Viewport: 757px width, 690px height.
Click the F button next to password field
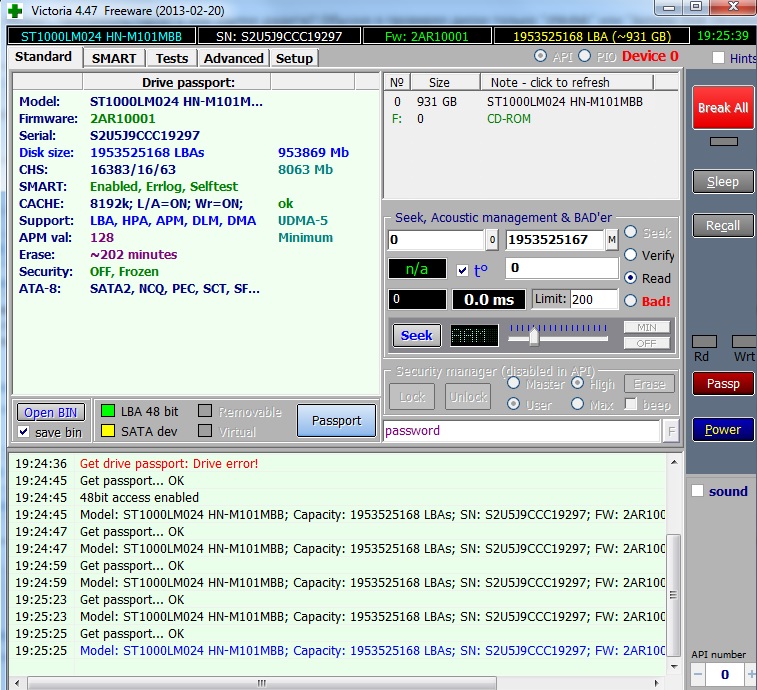670,431
